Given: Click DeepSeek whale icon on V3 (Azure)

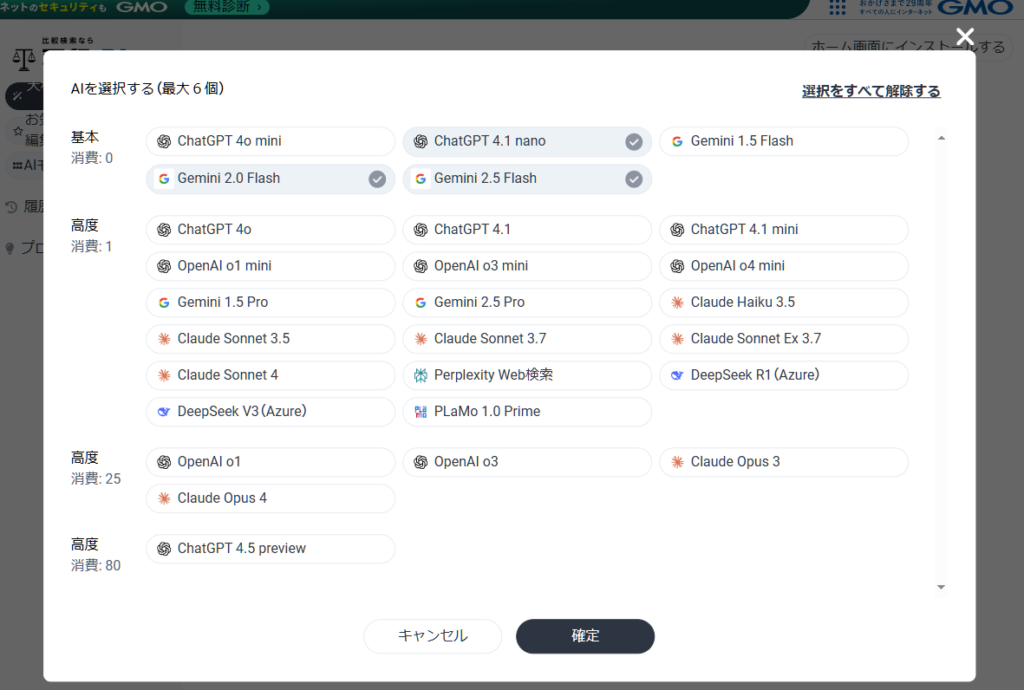Looking at the screenshot, I should coord(164,412).
